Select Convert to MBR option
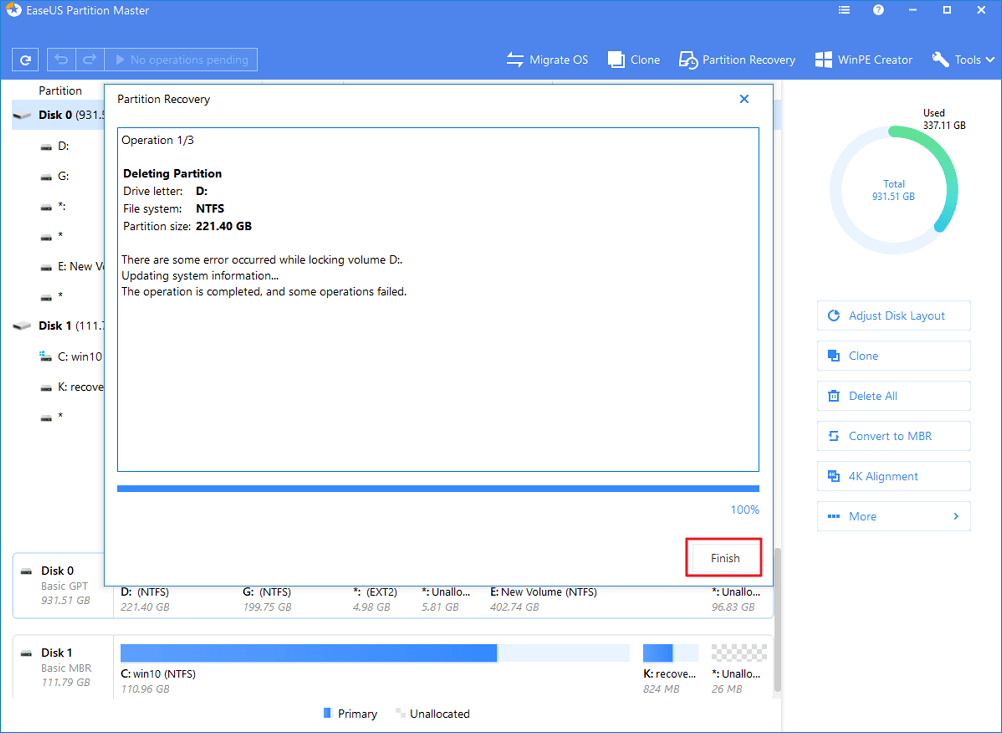1002x733 pixels. click(893, 436)
